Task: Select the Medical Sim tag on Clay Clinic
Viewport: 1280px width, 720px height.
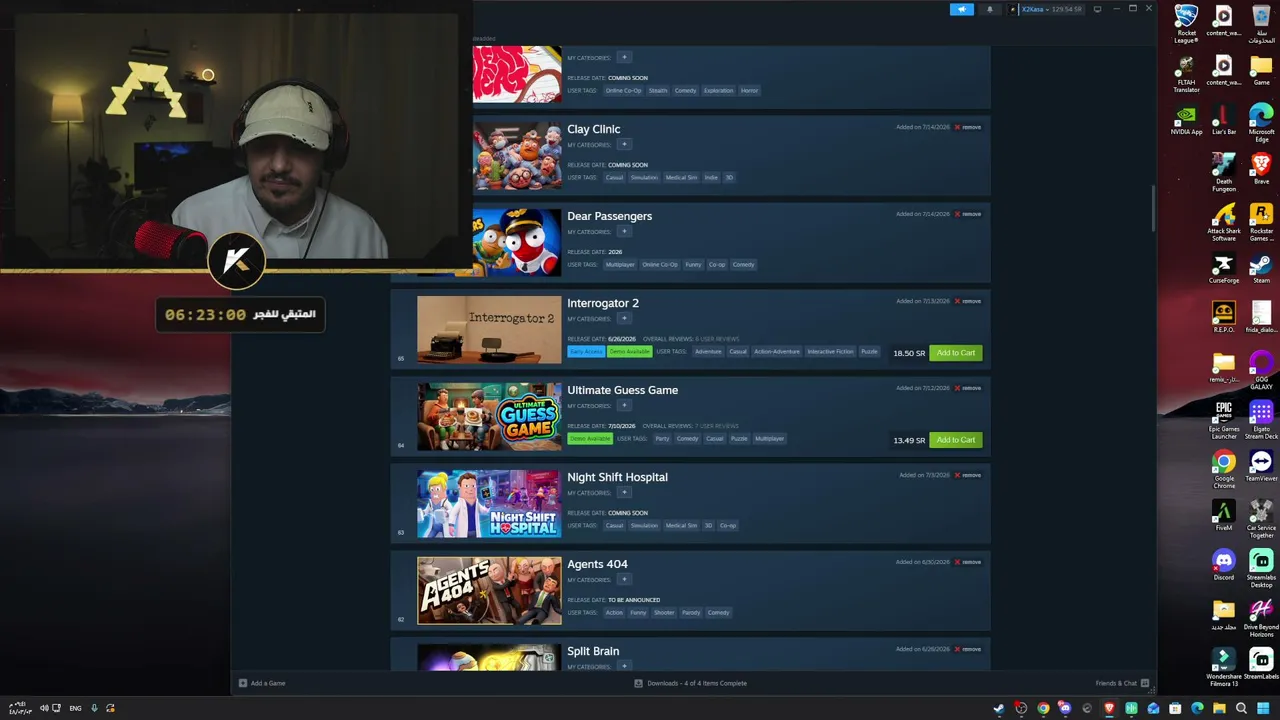Action: pyautogui.click(x=681, y=178)
